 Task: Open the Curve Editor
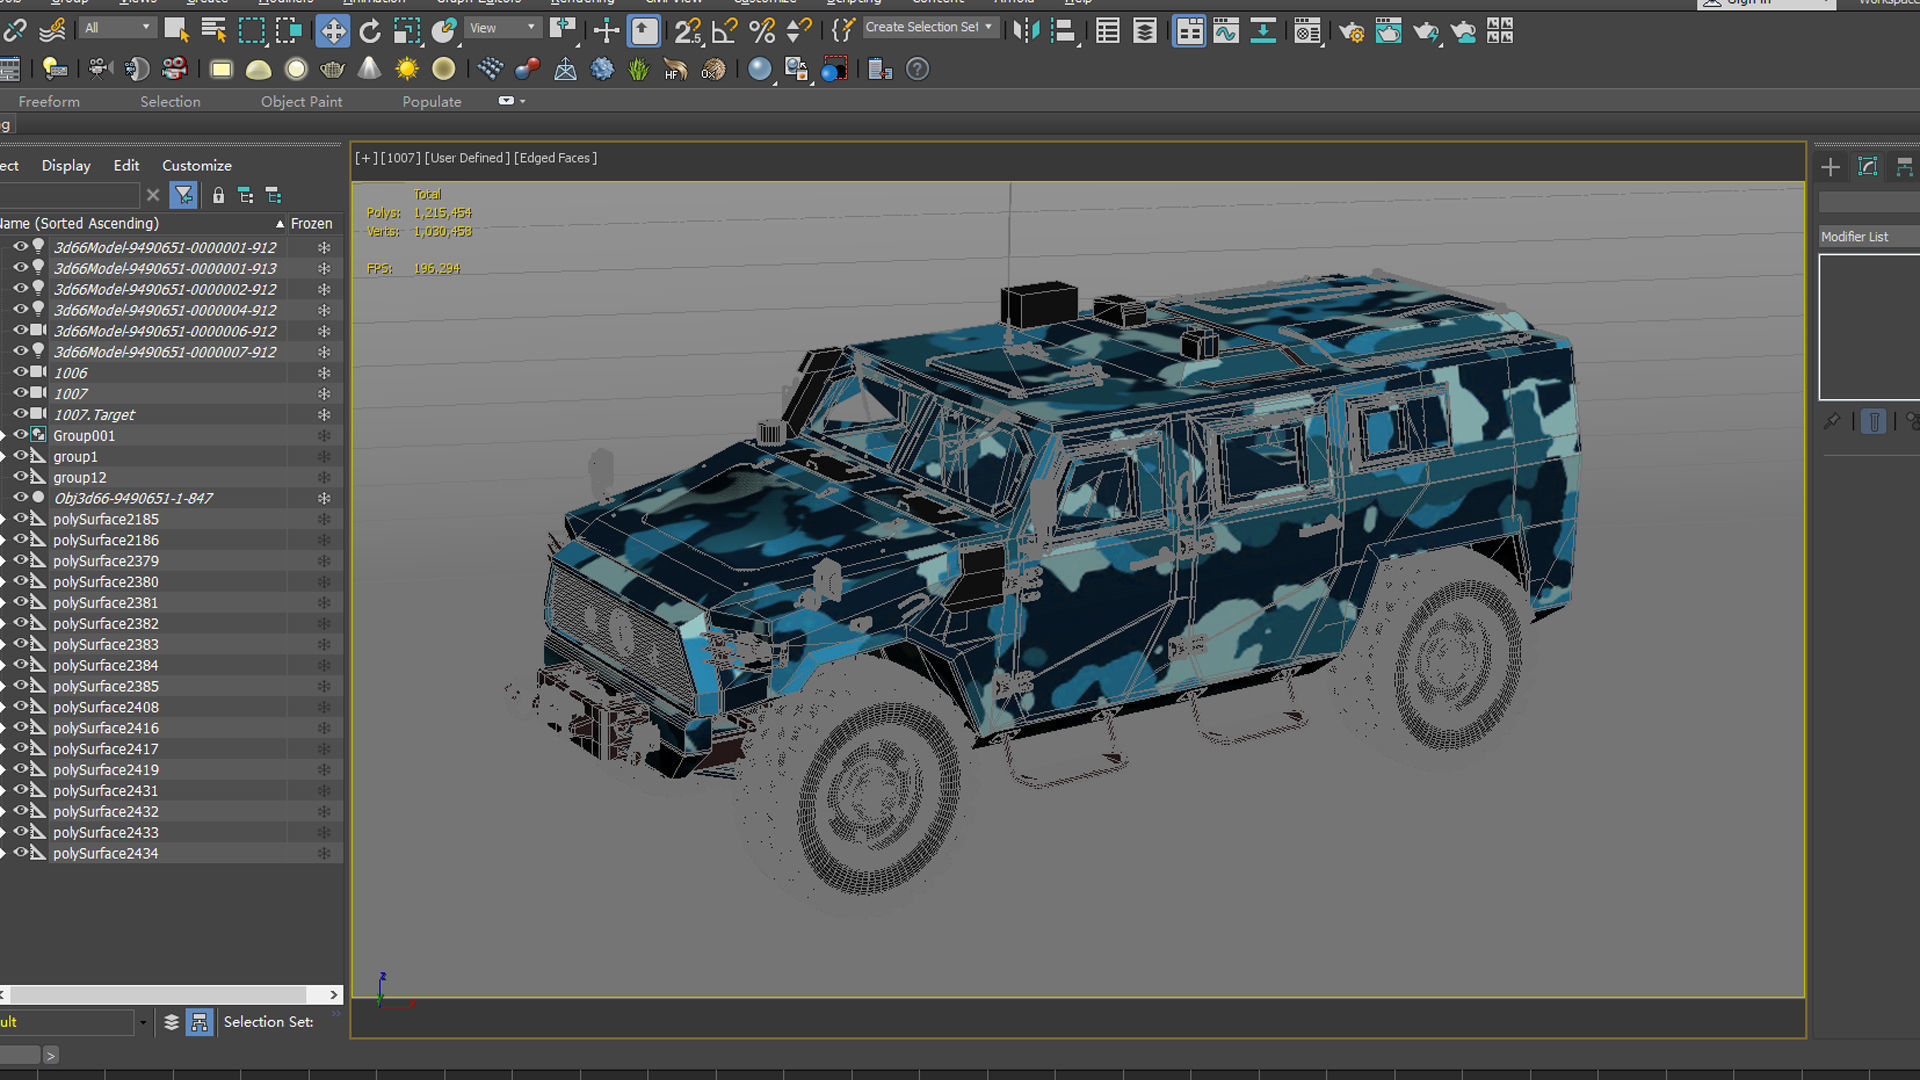tap(1226, 31)
